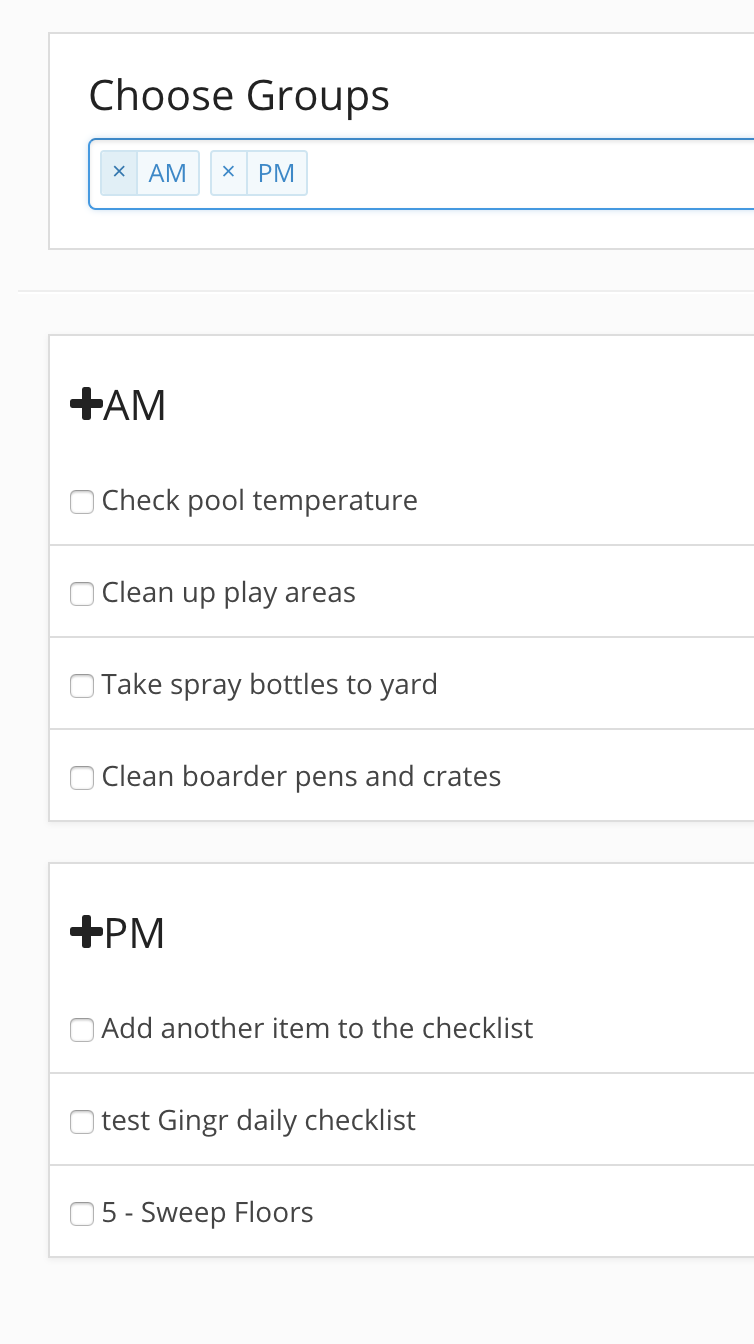
Task: Remove the PM group tag
Action: [x=228, y=172]
